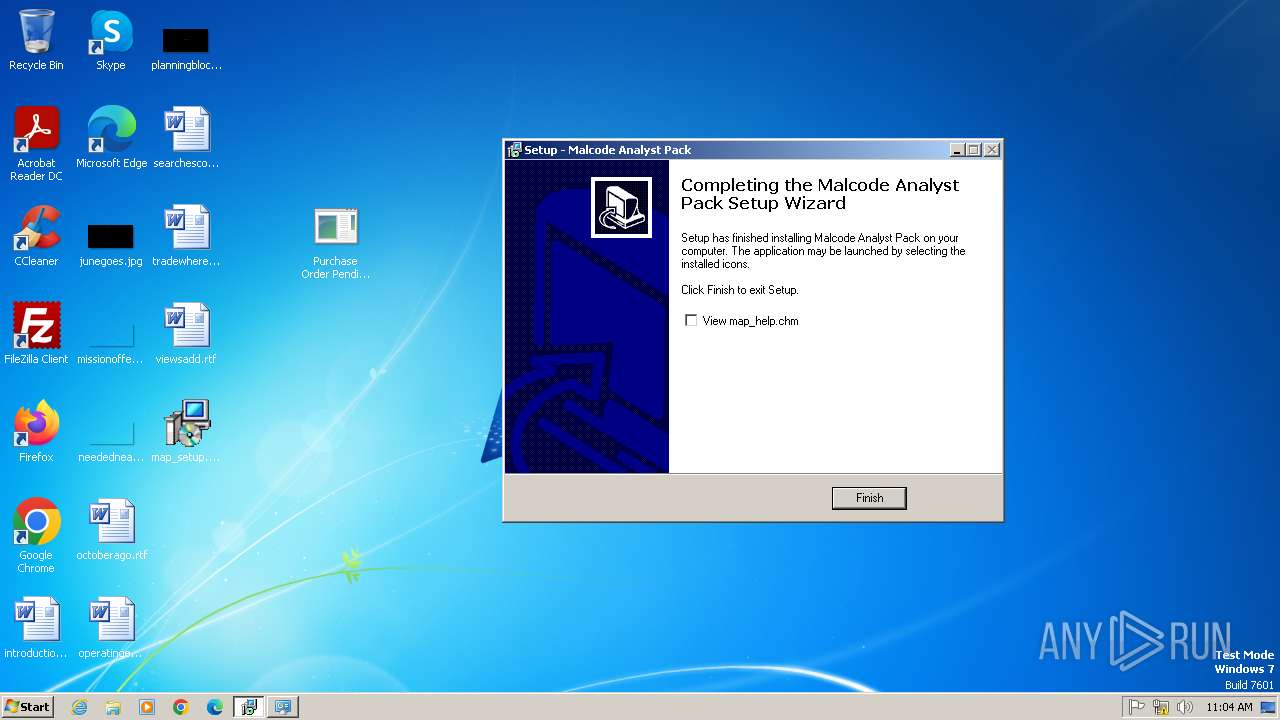Screen dimensions: 1280x720
Task: Open Windows Media Player from the taskbar
Action: pyautogui.click(x=147, y=707)
